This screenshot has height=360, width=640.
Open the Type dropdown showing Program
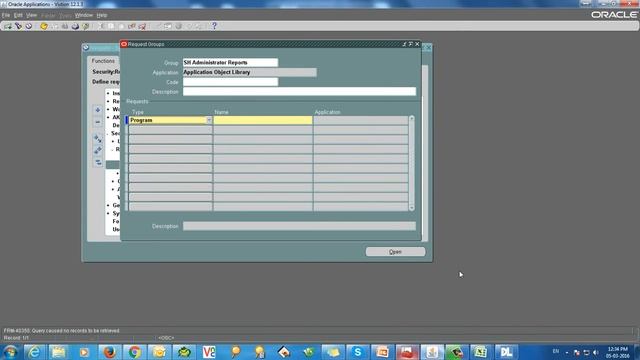209,120
